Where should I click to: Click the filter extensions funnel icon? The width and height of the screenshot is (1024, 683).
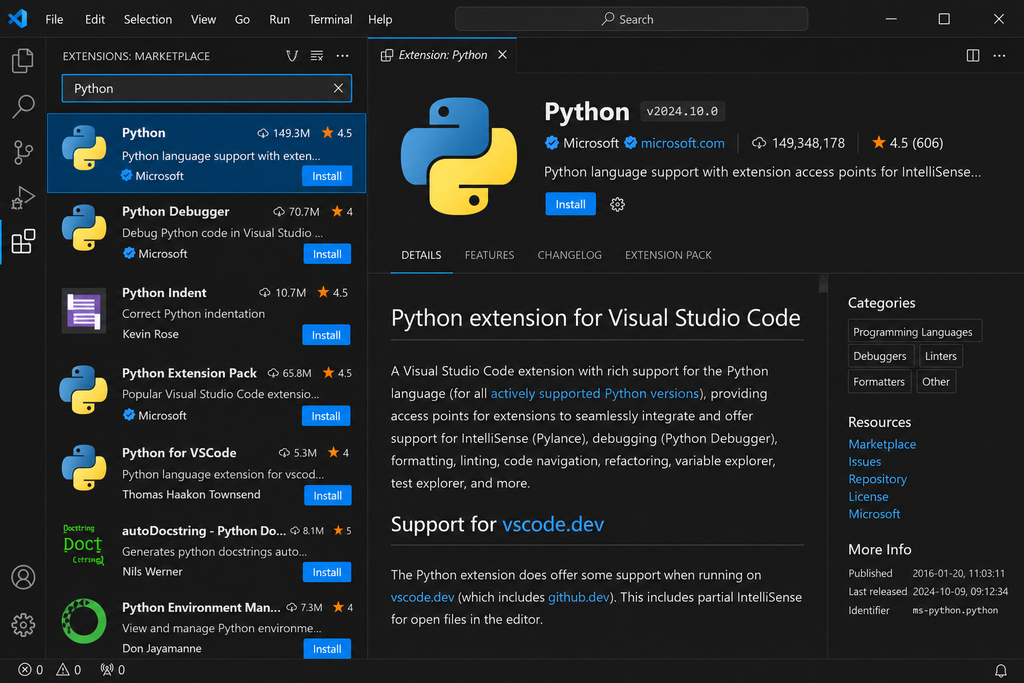click(x=292, y=56)
